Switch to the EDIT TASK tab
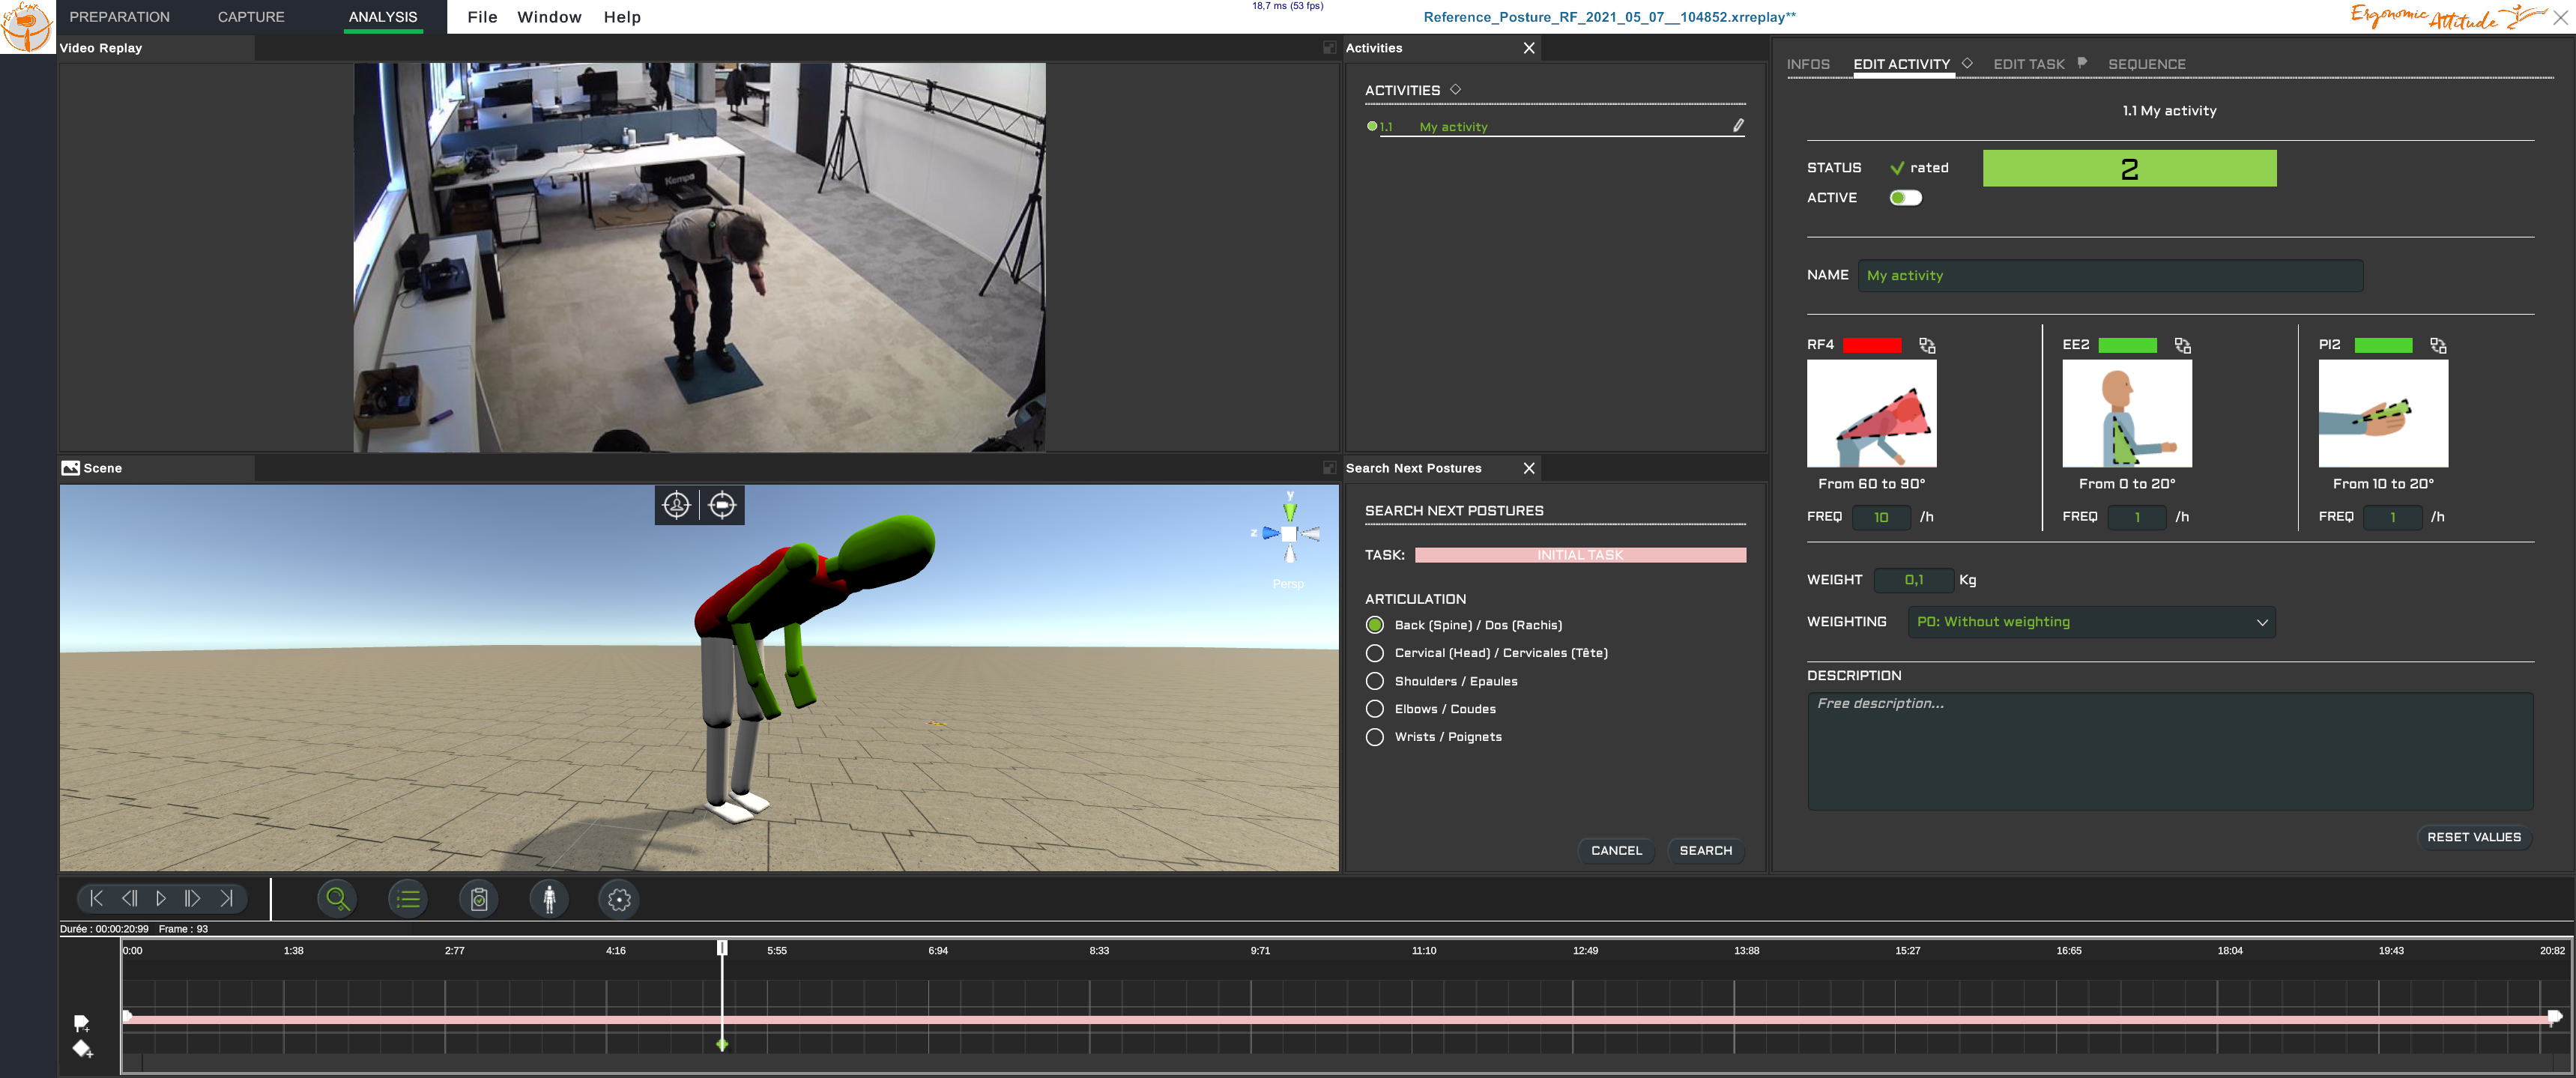Image resolution: width=2576 pixels, height=1078 pixels. coord(2029,64)
